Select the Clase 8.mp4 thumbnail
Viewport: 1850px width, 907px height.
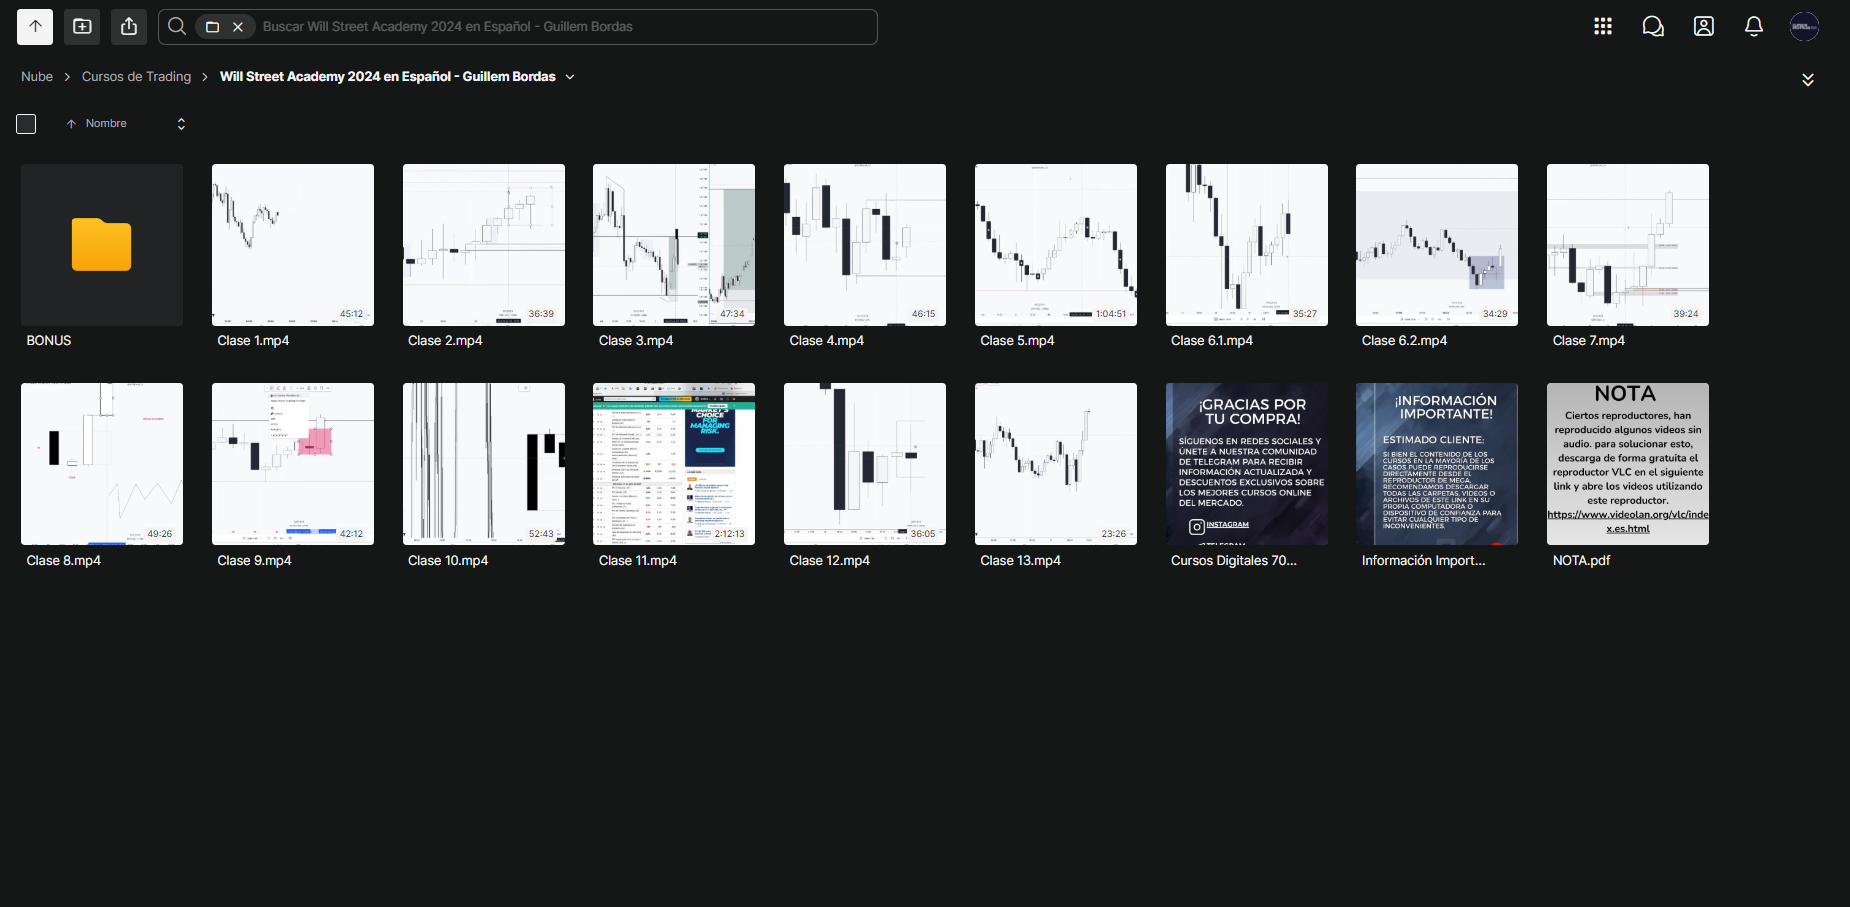(102, 464)
